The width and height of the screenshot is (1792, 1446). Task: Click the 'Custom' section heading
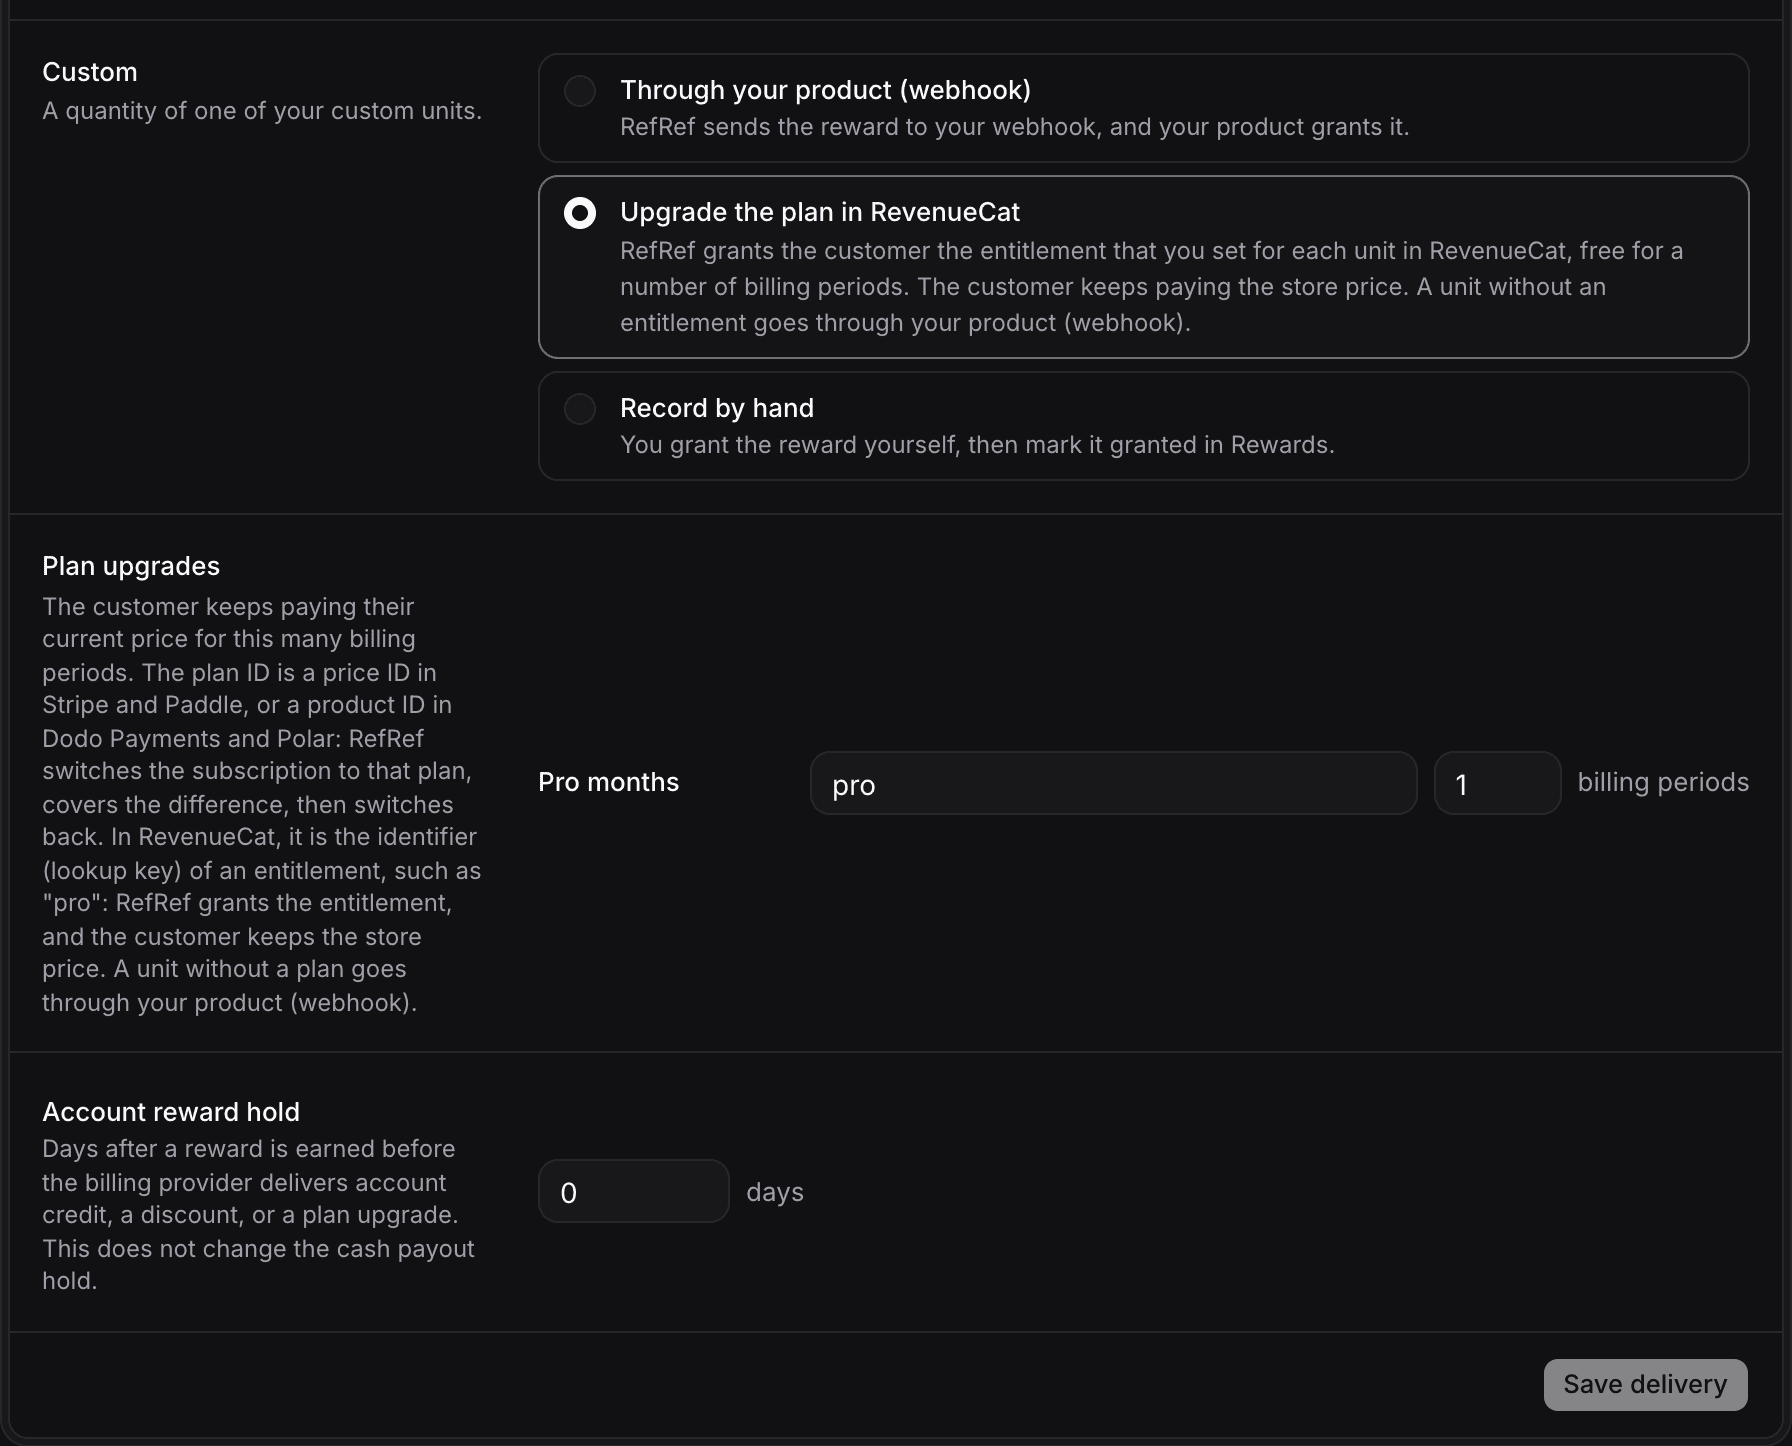point(90,72)
